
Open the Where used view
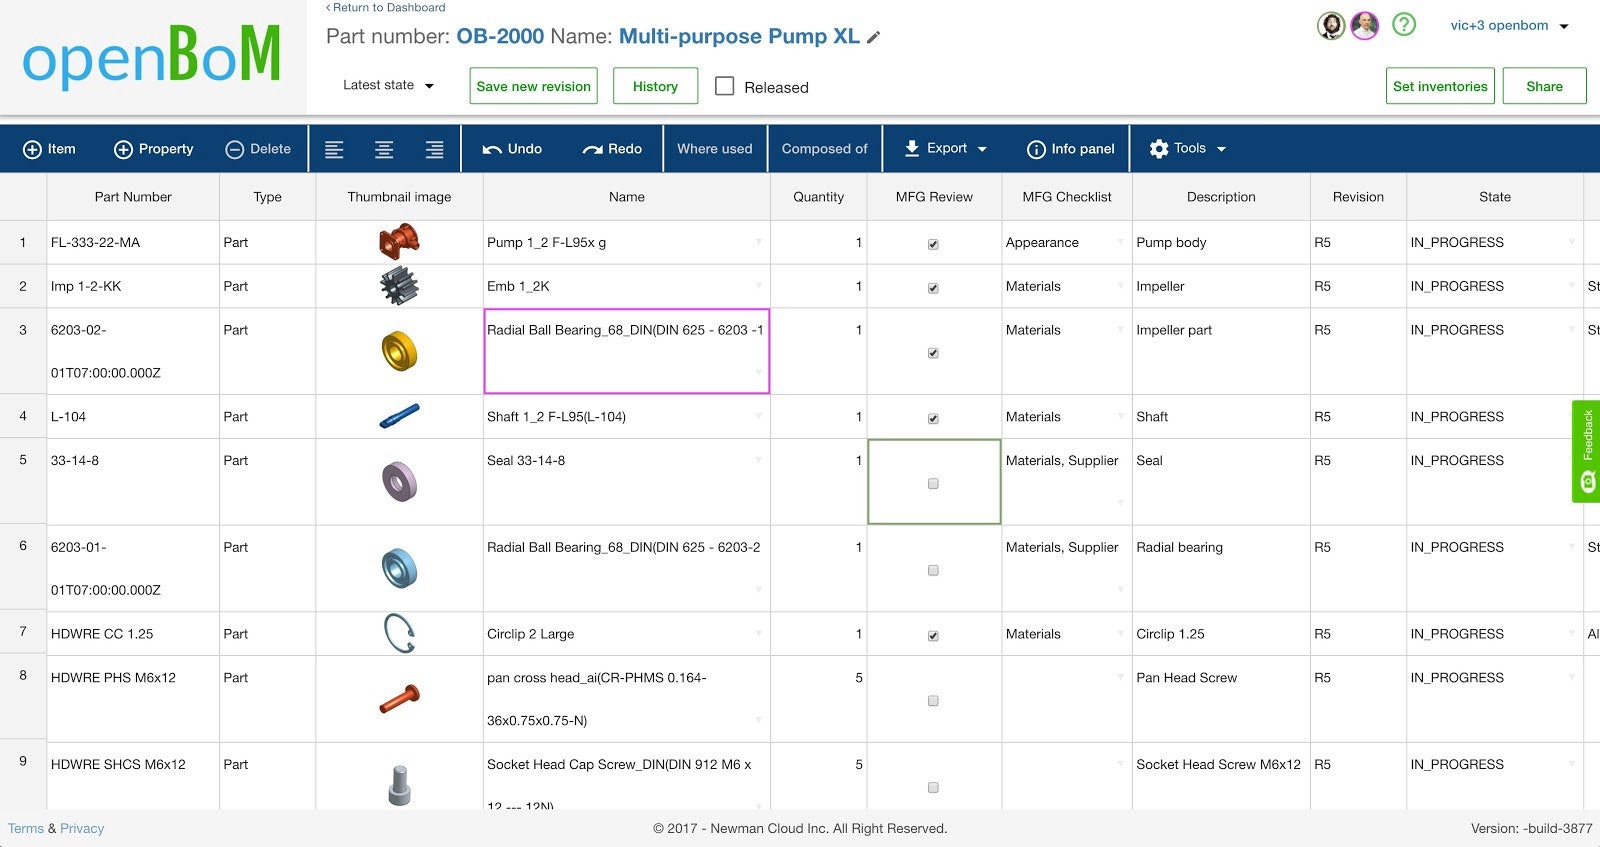715,149
